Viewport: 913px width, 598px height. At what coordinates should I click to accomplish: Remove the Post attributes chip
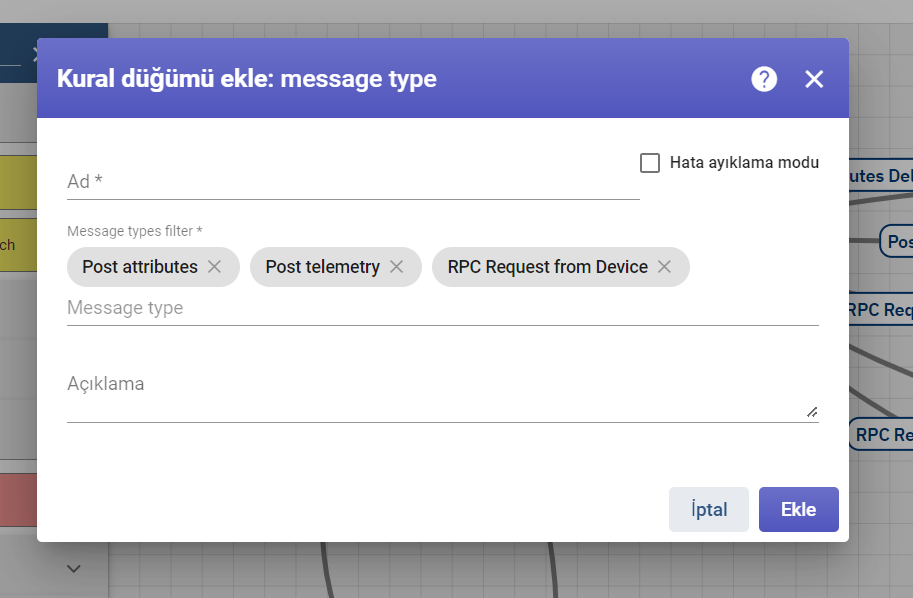(x=214, y=267)
